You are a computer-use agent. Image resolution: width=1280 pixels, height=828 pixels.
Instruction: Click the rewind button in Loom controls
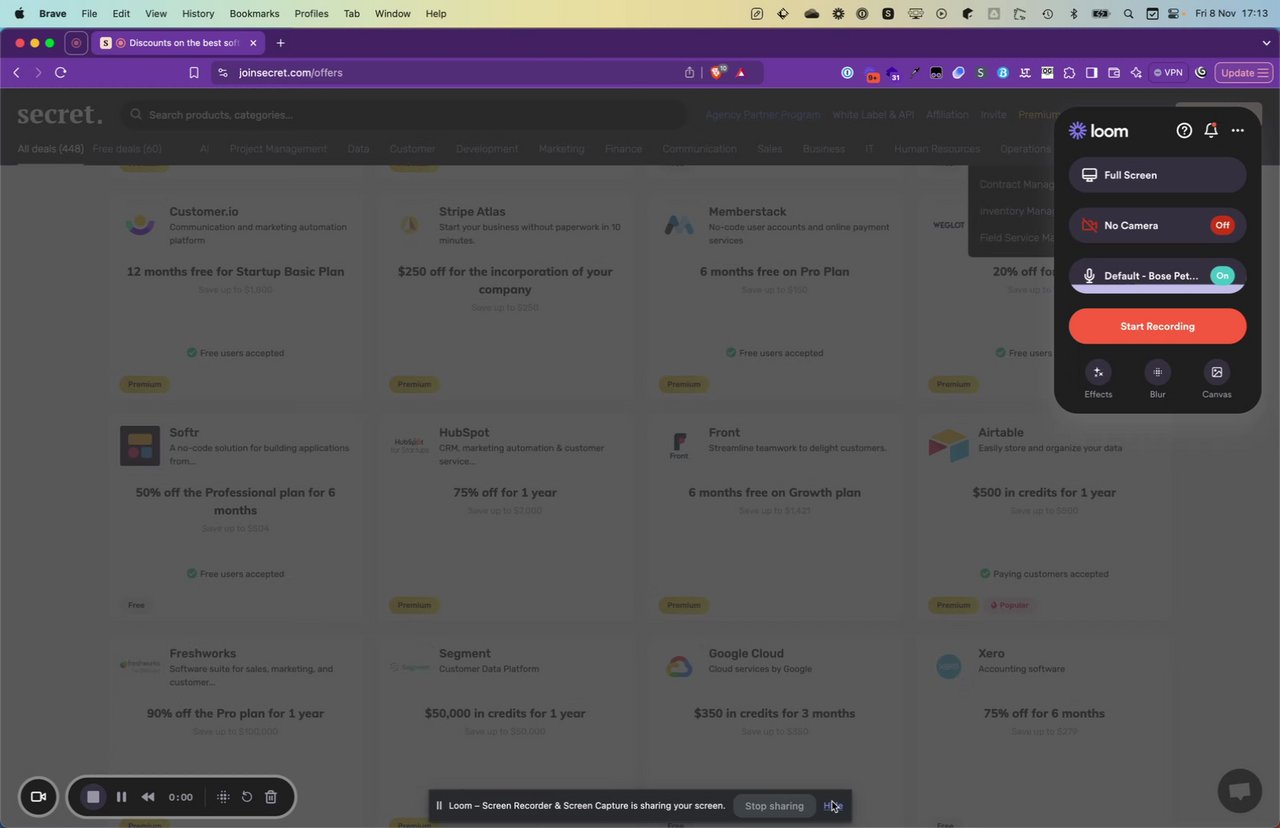[x=148, y=797]
